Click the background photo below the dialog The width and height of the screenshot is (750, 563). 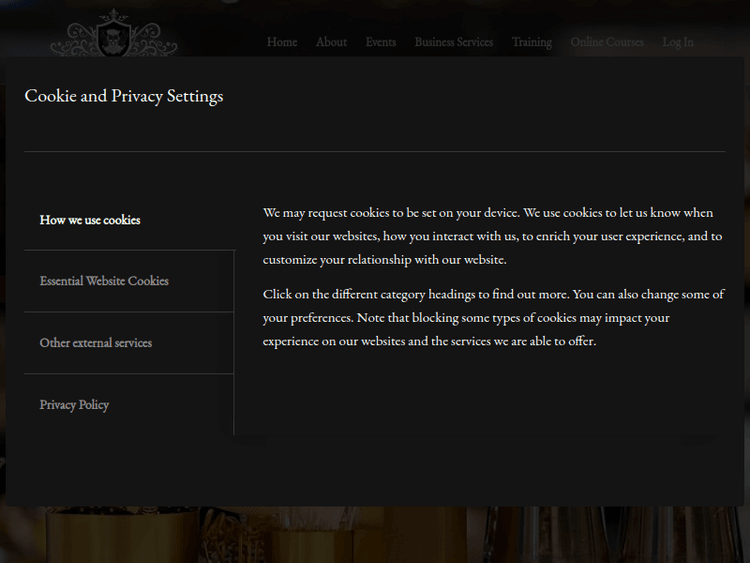[x=375, y=535]
